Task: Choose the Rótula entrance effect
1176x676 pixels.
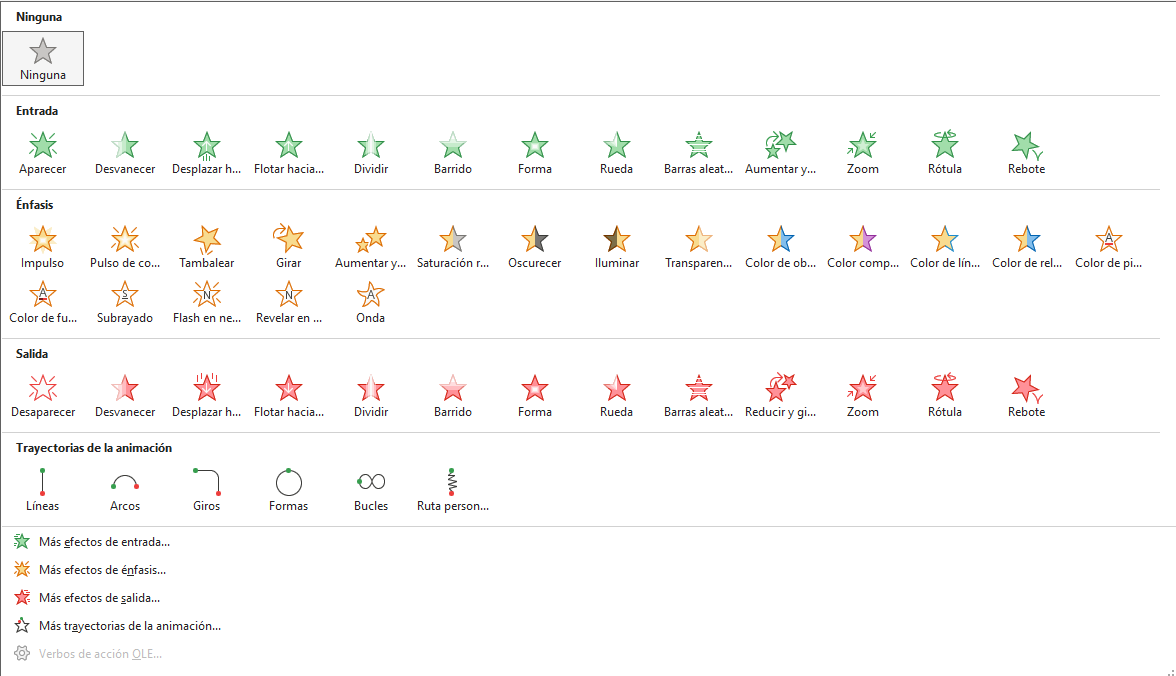Action: (x=944, y=152)
